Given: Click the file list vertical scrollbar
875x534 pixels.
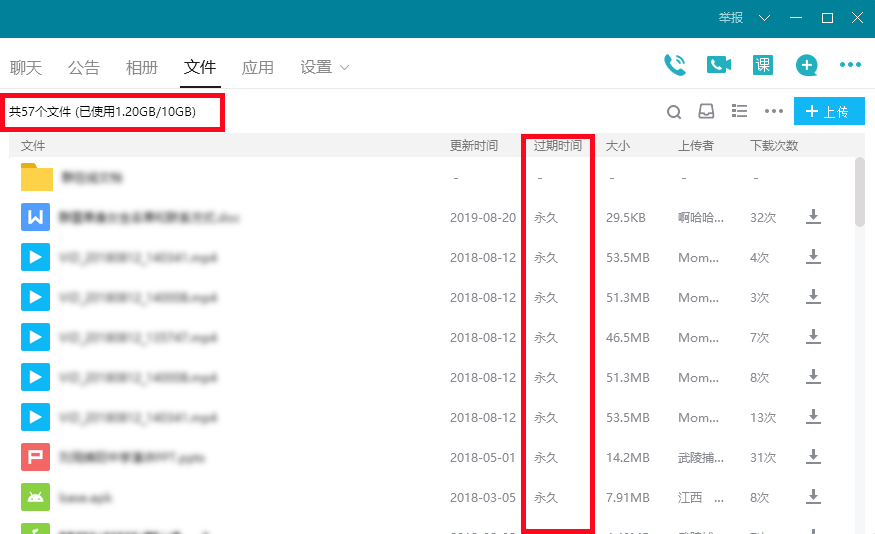Looking at the screenshot, I should (x=860, y=192).
